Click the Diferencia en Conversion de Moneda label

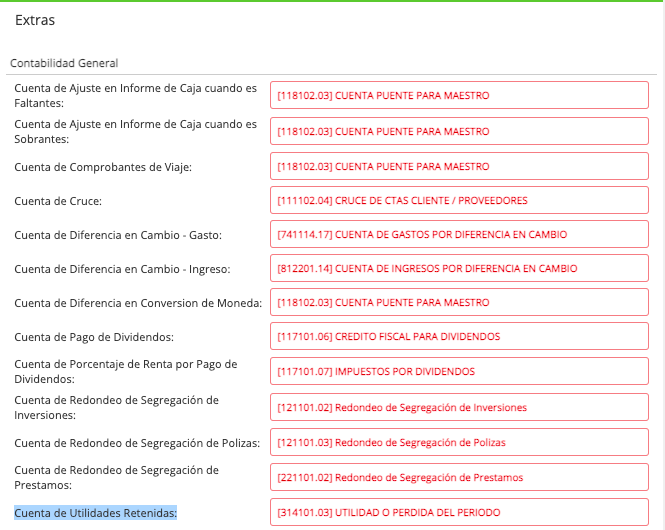coord(138,303)
